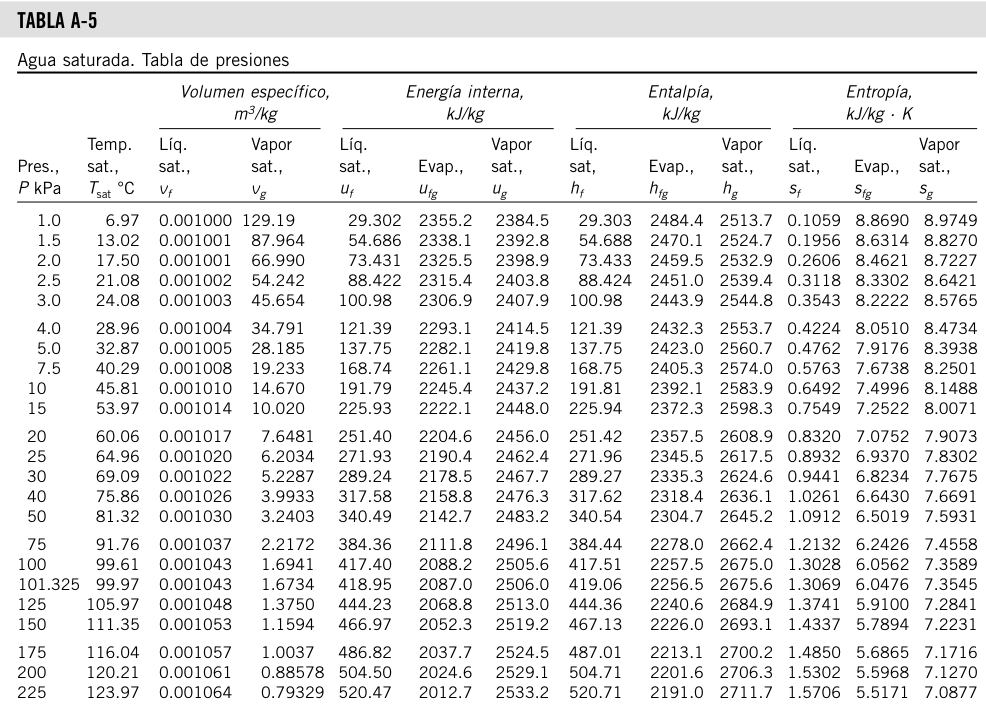Viewport: 986px width, 706px height.
Task: Select saturation temperature 6.97
Action: click(x=122, y=220)
